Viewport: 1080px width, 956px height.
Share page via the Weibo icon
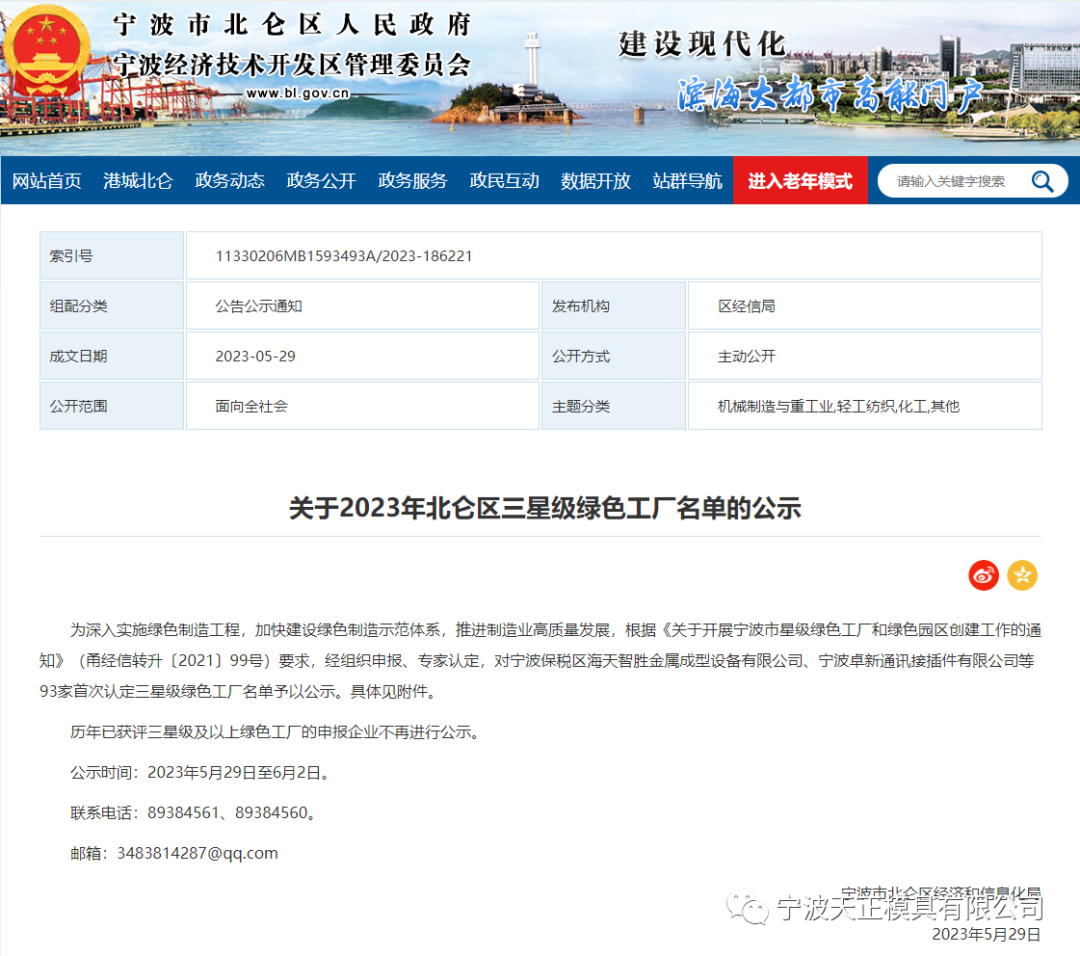[983, 575]
